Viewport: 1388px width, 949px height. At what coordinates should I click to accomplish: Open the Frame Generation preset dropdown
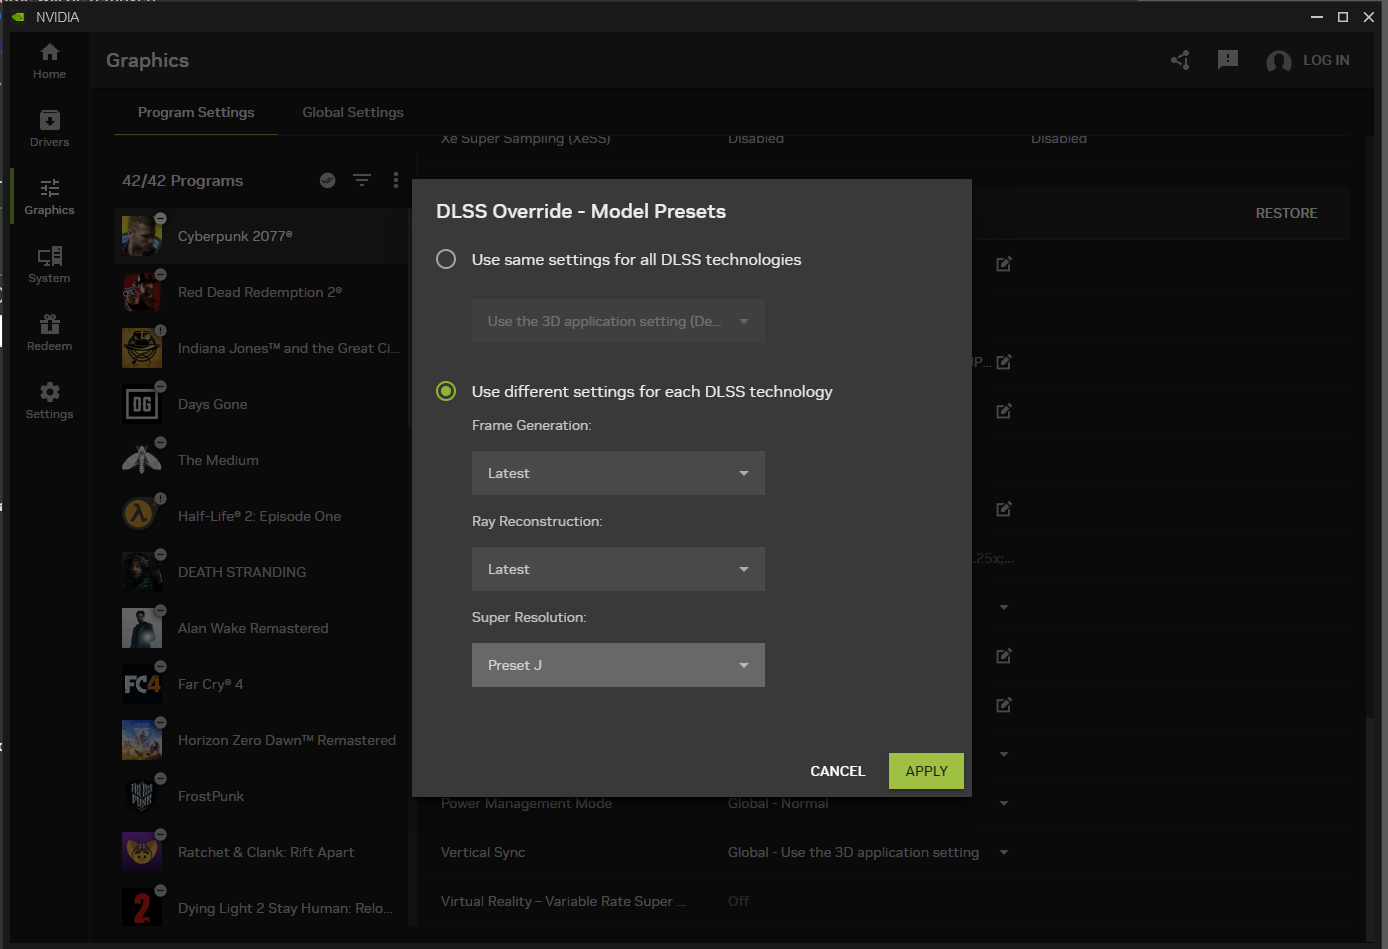click(x=618, y=473)
